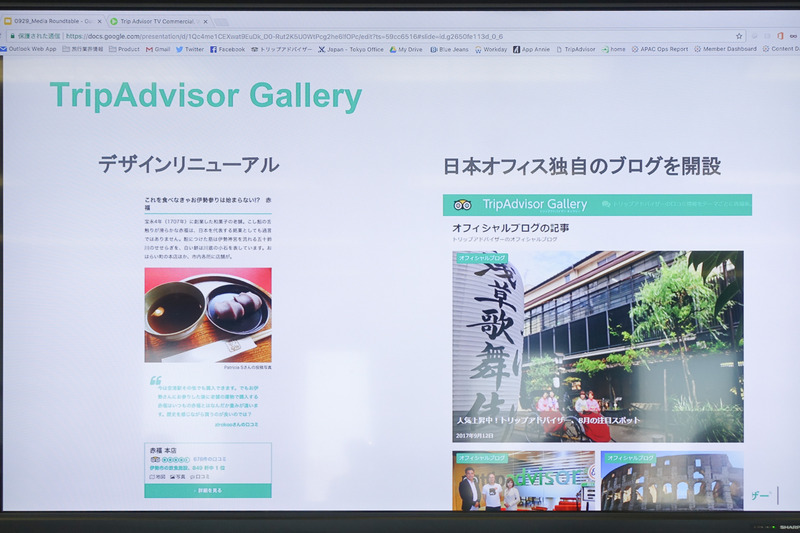
Task: Click the オフィシャルブログの記事 heading
Action: (x=511, y=228)
